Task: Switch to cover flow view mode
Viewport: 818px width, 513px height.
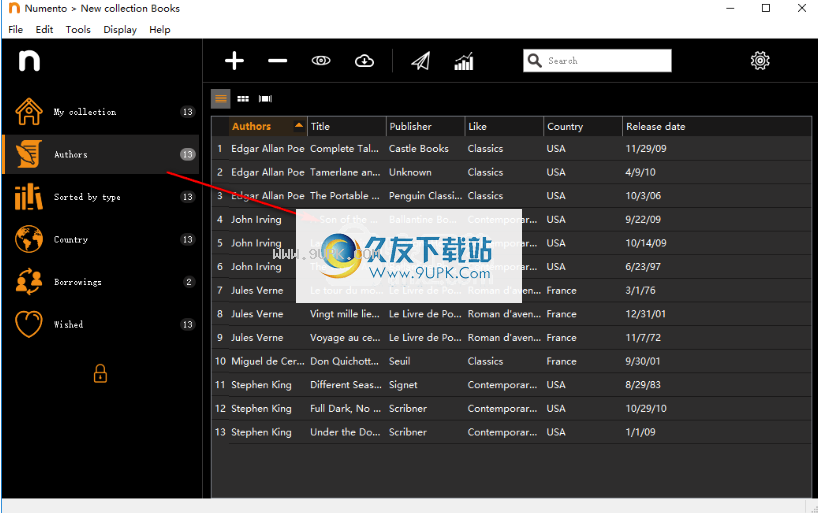Action: click(266, 99)
